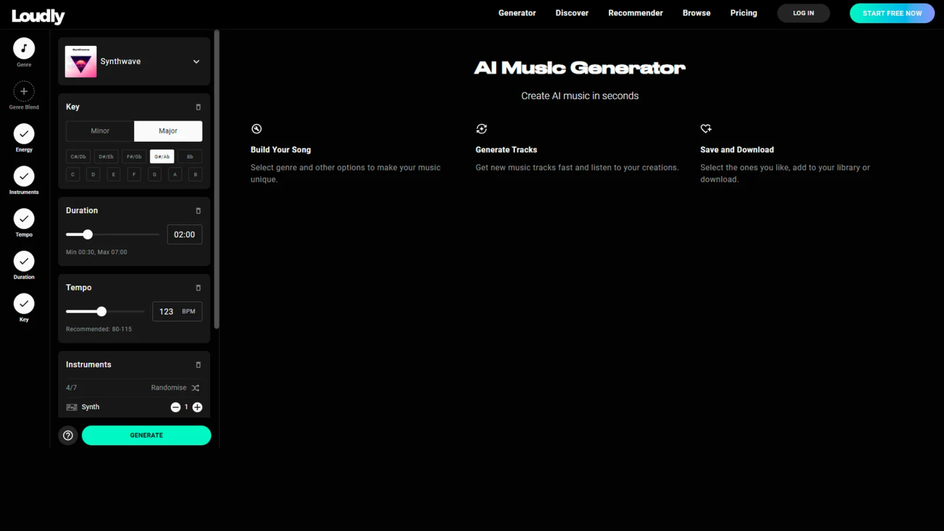Viewport: 944px width, 531px height.
Task: Select the C#/Db key
Action: coord(78,157)
